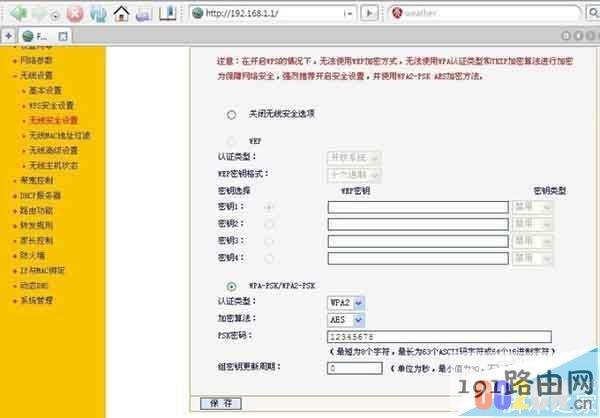Image resolution: width=600 pixels, height=418 pixels.
Task: Click the square icon on the tab
Action: pos(63,36)
